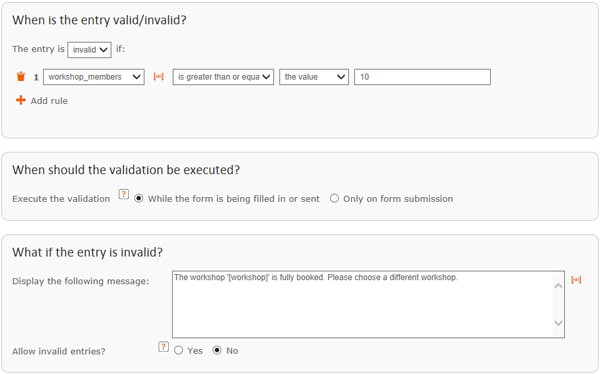Click the message box scroll down arrow
This screenshot has width=600, height=374.
pyautogui.click(x=558, y=323)
